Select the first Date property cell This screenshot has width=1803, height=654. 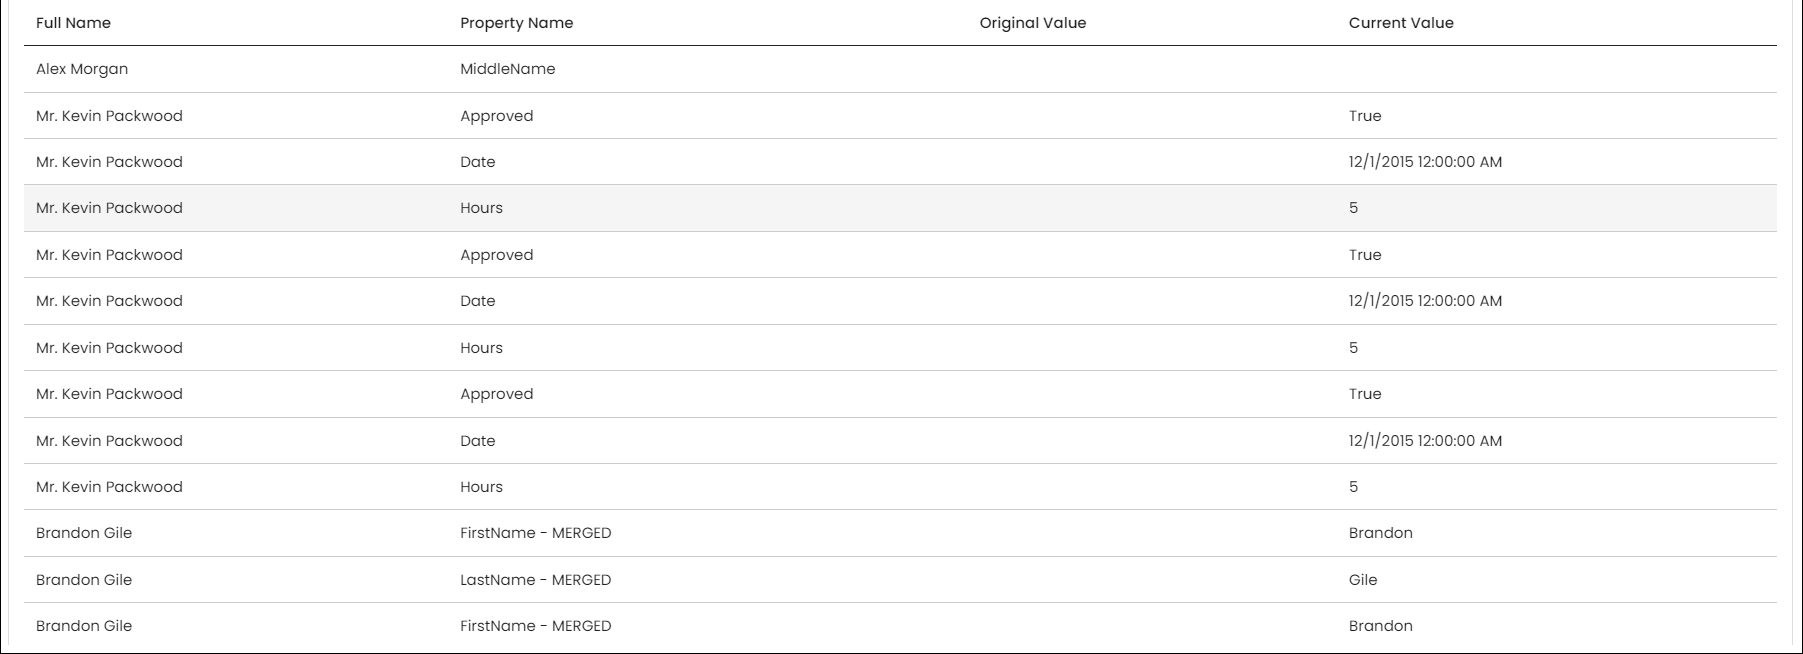tap(477, 162)
